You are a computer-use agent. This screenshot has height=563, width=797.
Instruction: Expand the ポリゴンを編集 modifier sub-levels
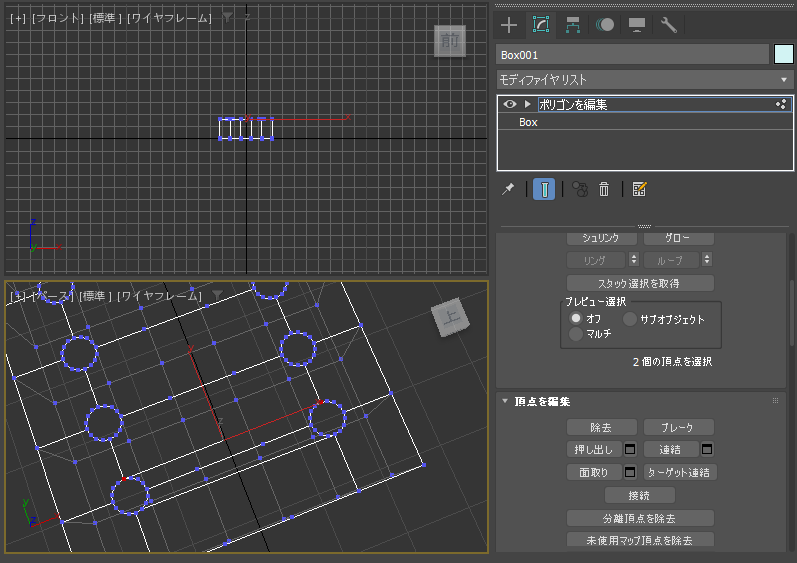(528, 104)
